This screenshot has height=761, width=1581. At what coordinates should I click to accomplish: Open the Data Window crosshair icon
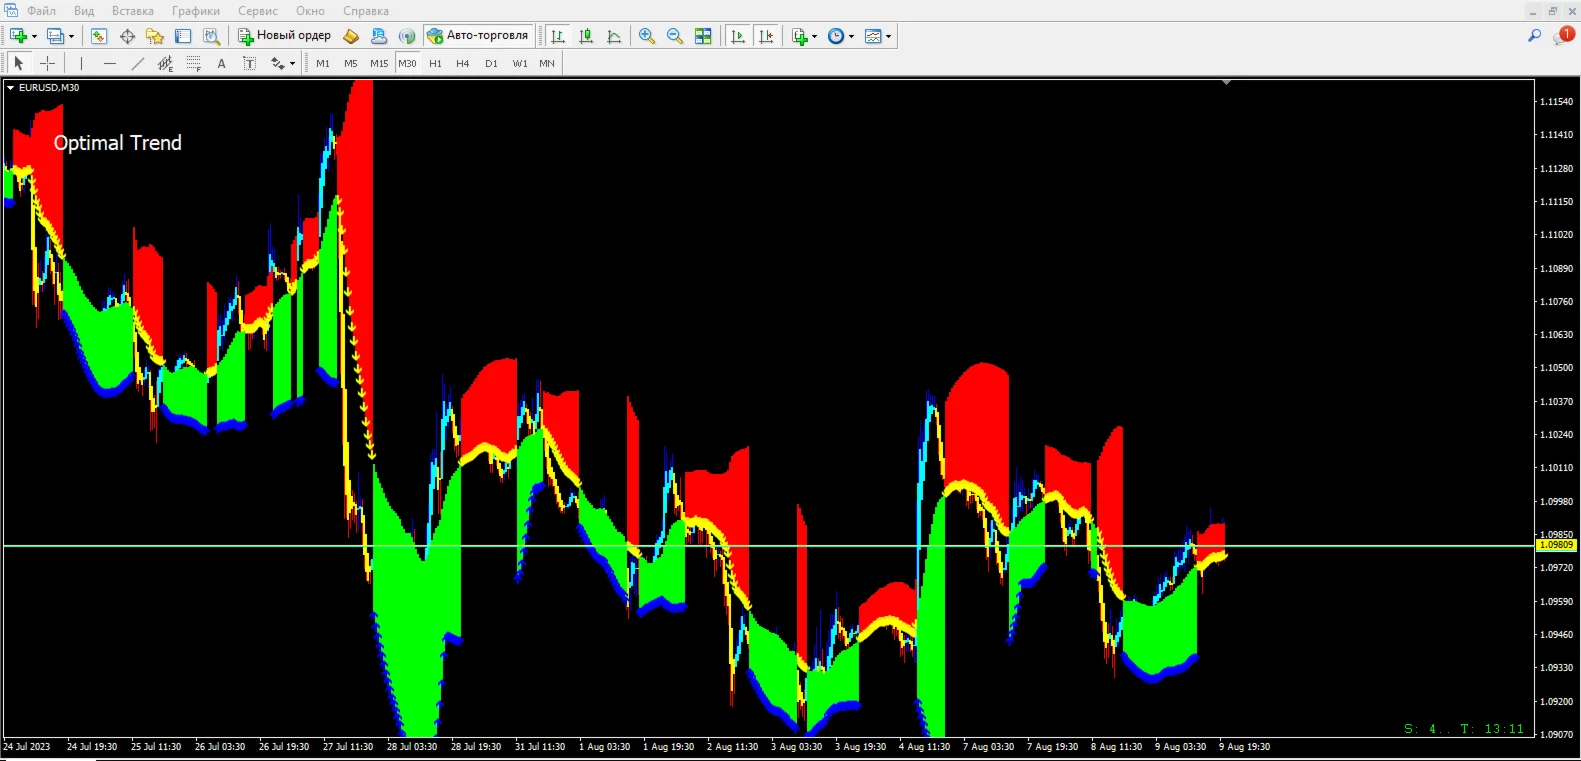pyautogui.click(x=127, y=36)
